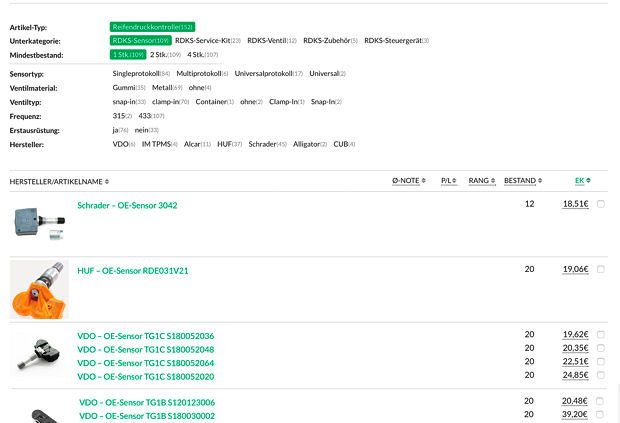Click sort arrows next to P/L
The image size is (620, 423).
click(x=454, y=180)
